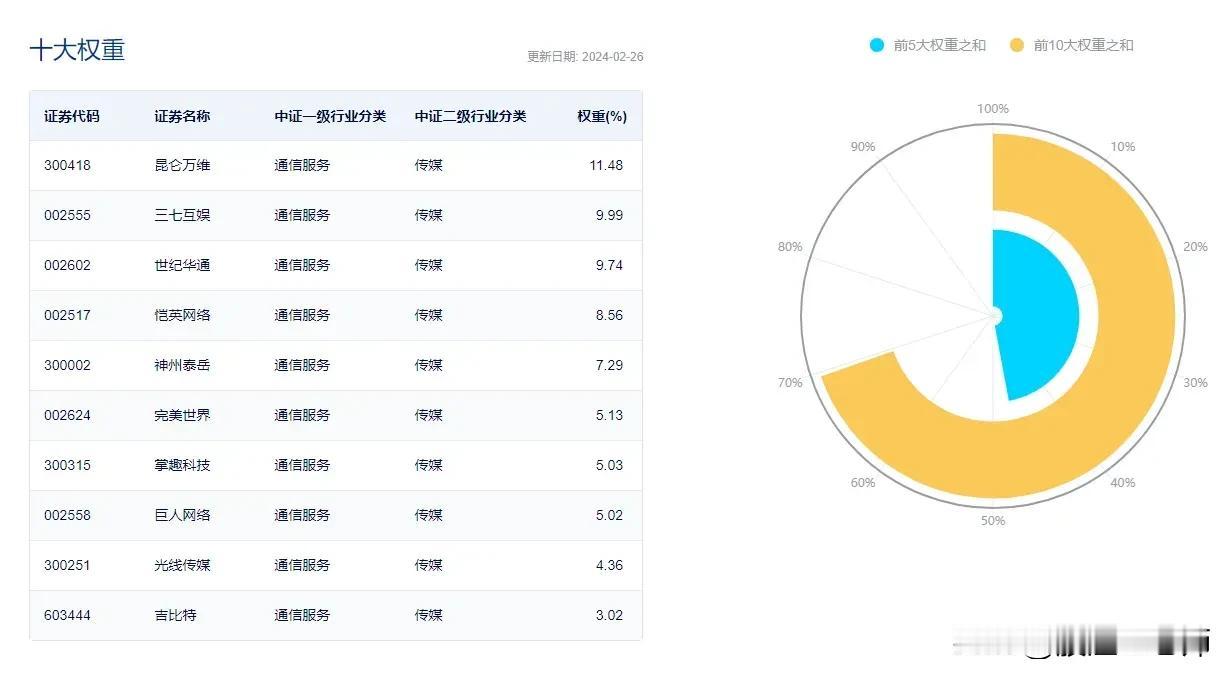The image size is (1230, 676).
Task: Click weight value 5.03
Action: coord(609,465)
